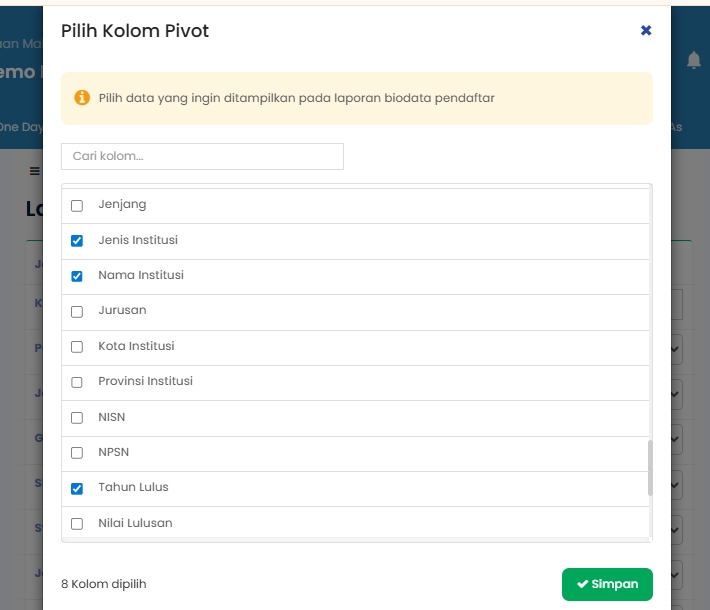Click the checkmark icon on Simpan button

coord(582,584)
